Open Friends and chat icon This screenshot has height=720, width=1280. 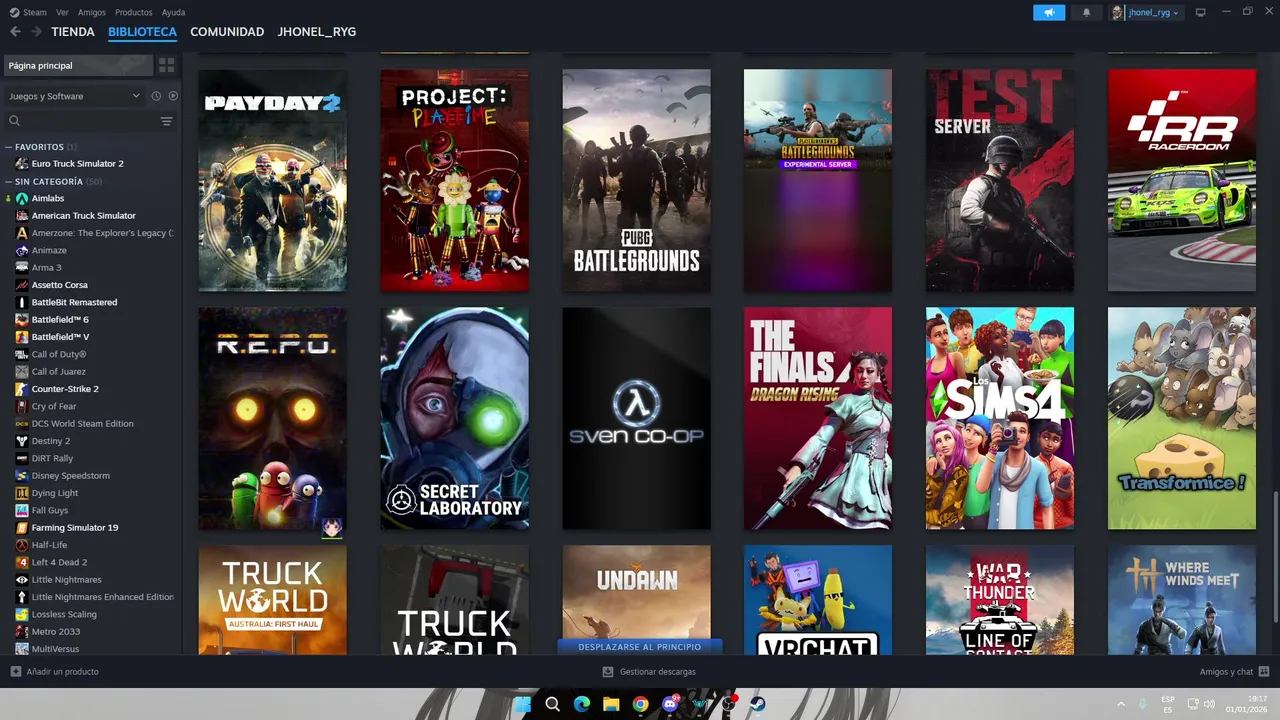point(1264,672)
